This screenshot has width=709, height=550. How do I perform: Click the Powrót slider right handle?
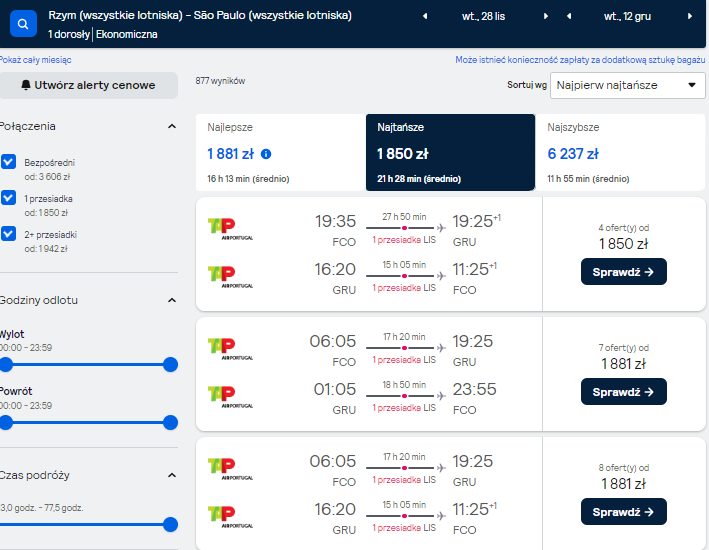(x=170, y=422)
